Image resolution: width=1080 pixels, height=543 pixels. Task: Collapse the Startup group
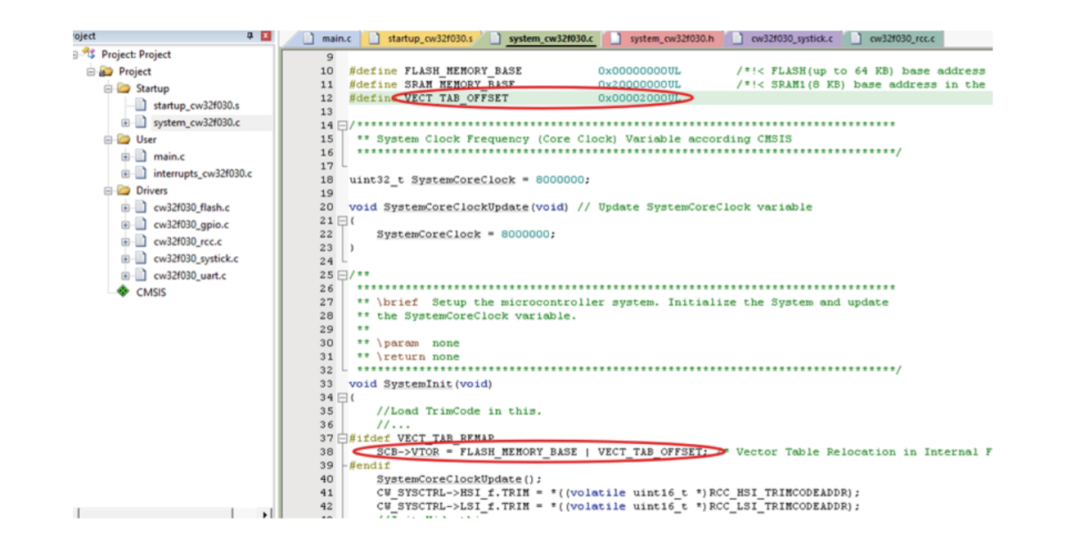(x=108, y=89)
